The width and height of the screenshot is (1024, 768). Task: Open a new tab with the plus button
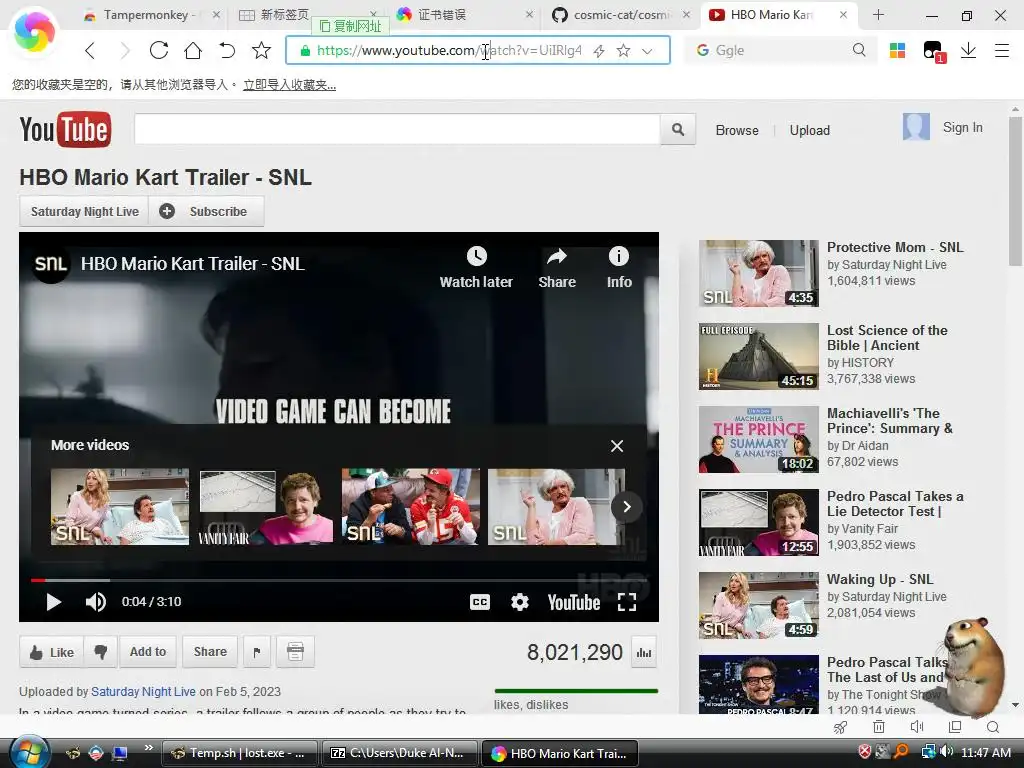point(878,14)
